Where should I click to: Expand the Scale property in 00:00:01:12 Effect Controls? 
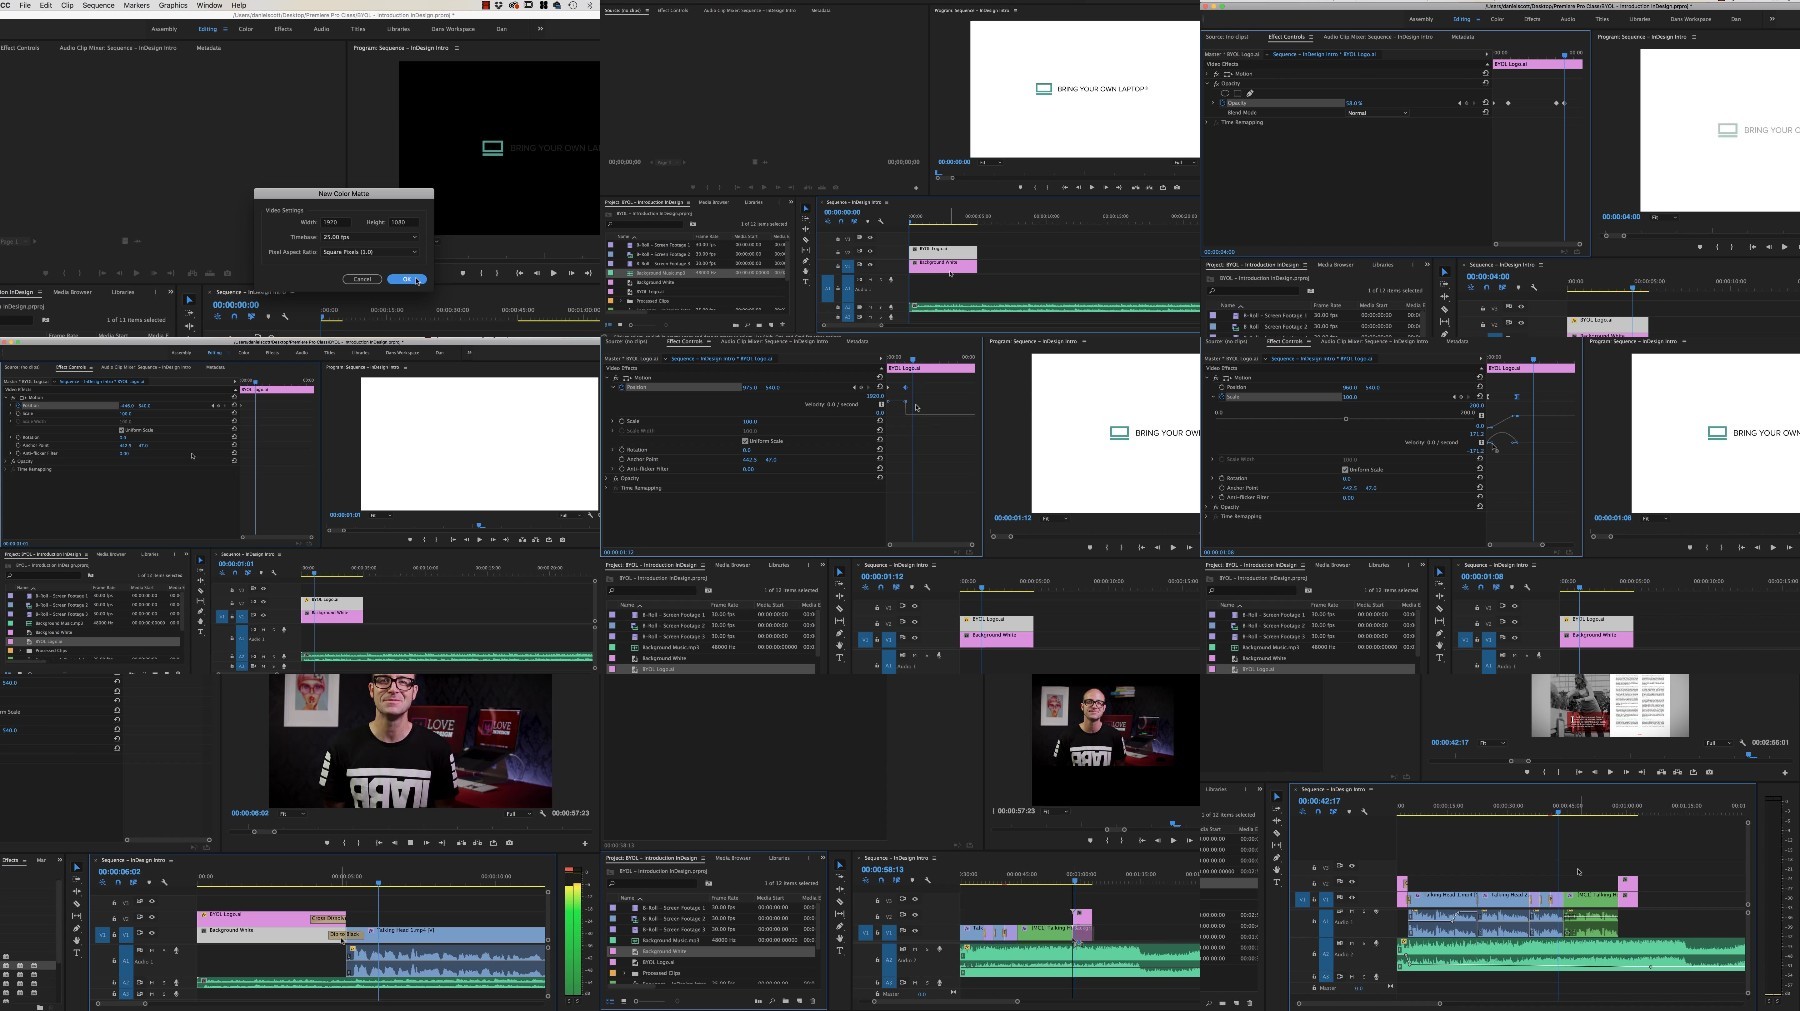(x=613, y=421)
